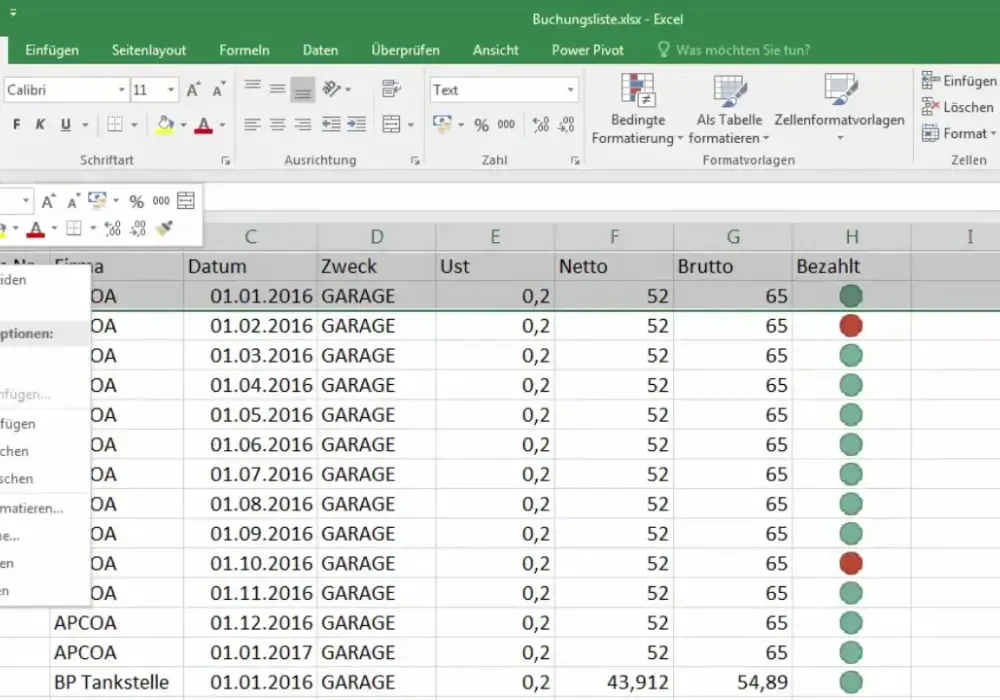Toggle bold (F) formatting
1000x700 pixels.
(x=17, y=124)
